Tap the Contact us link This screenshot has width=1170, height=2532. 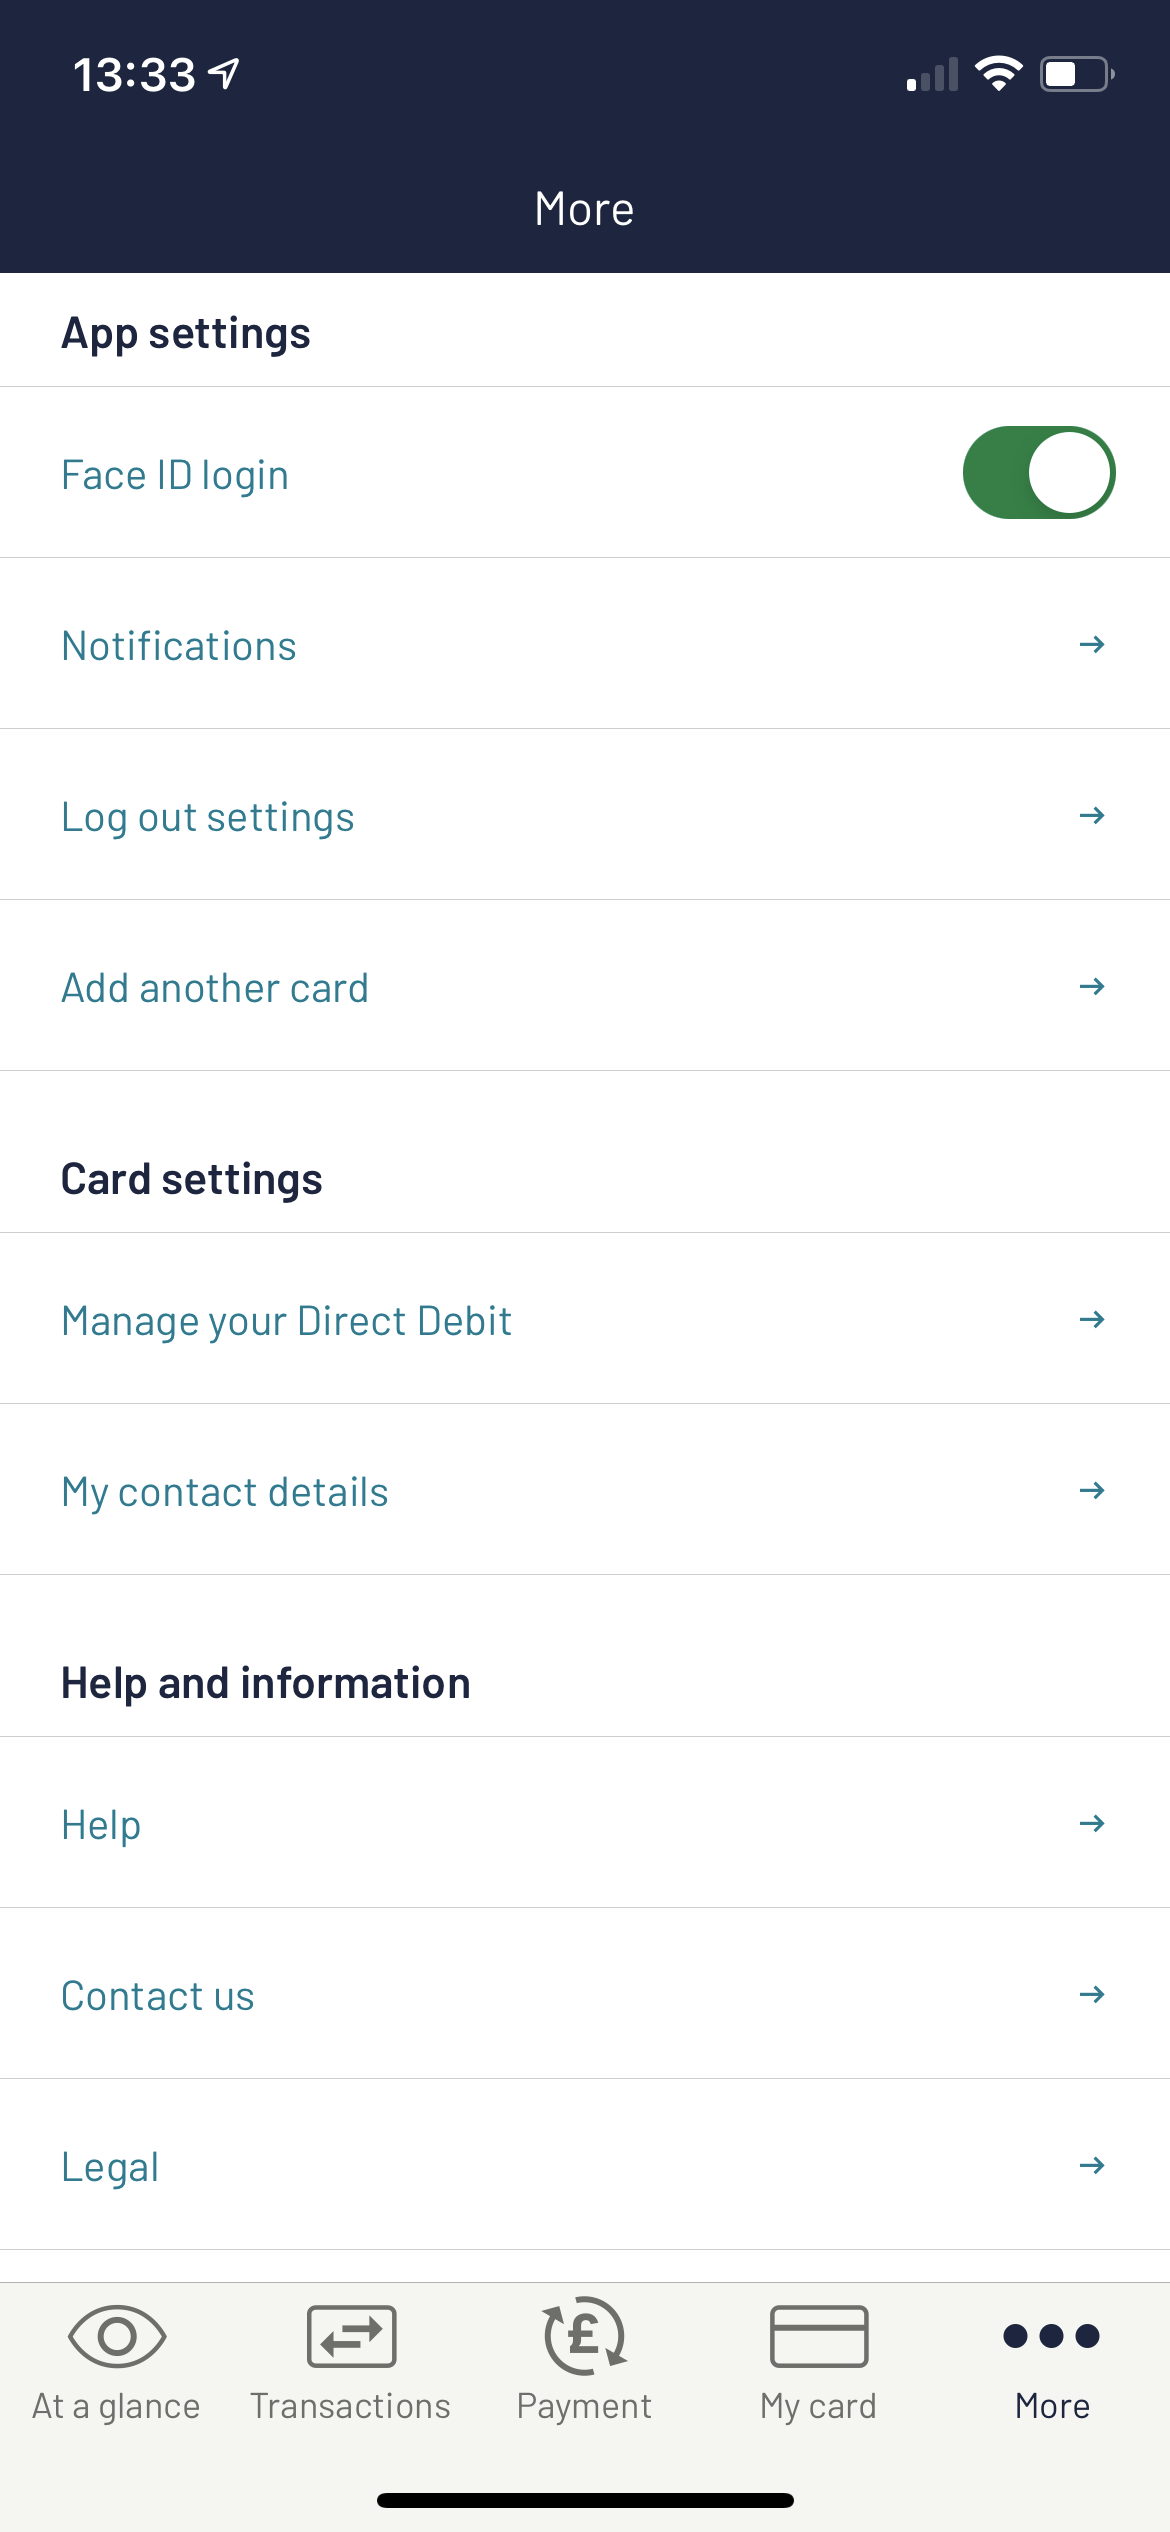pyautogui.click(x=158, y=1995)
